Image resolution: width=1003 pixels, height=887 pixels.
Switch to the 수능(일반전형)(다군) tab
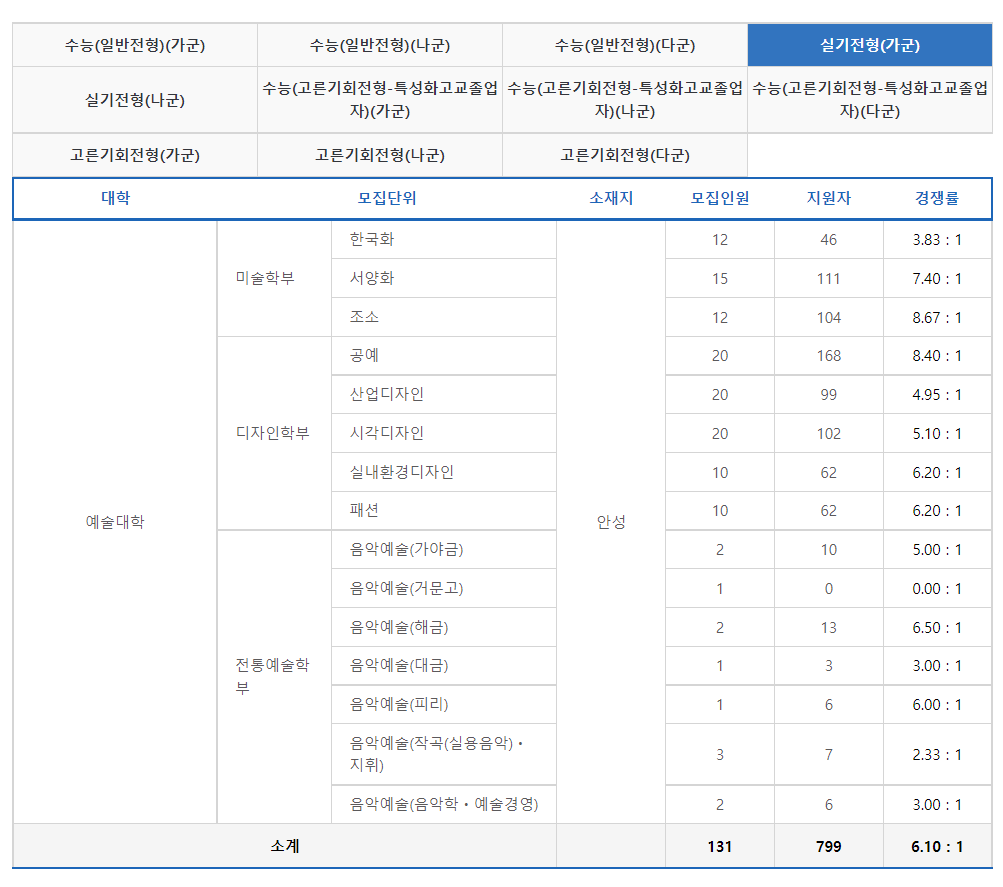click(624, 44)
